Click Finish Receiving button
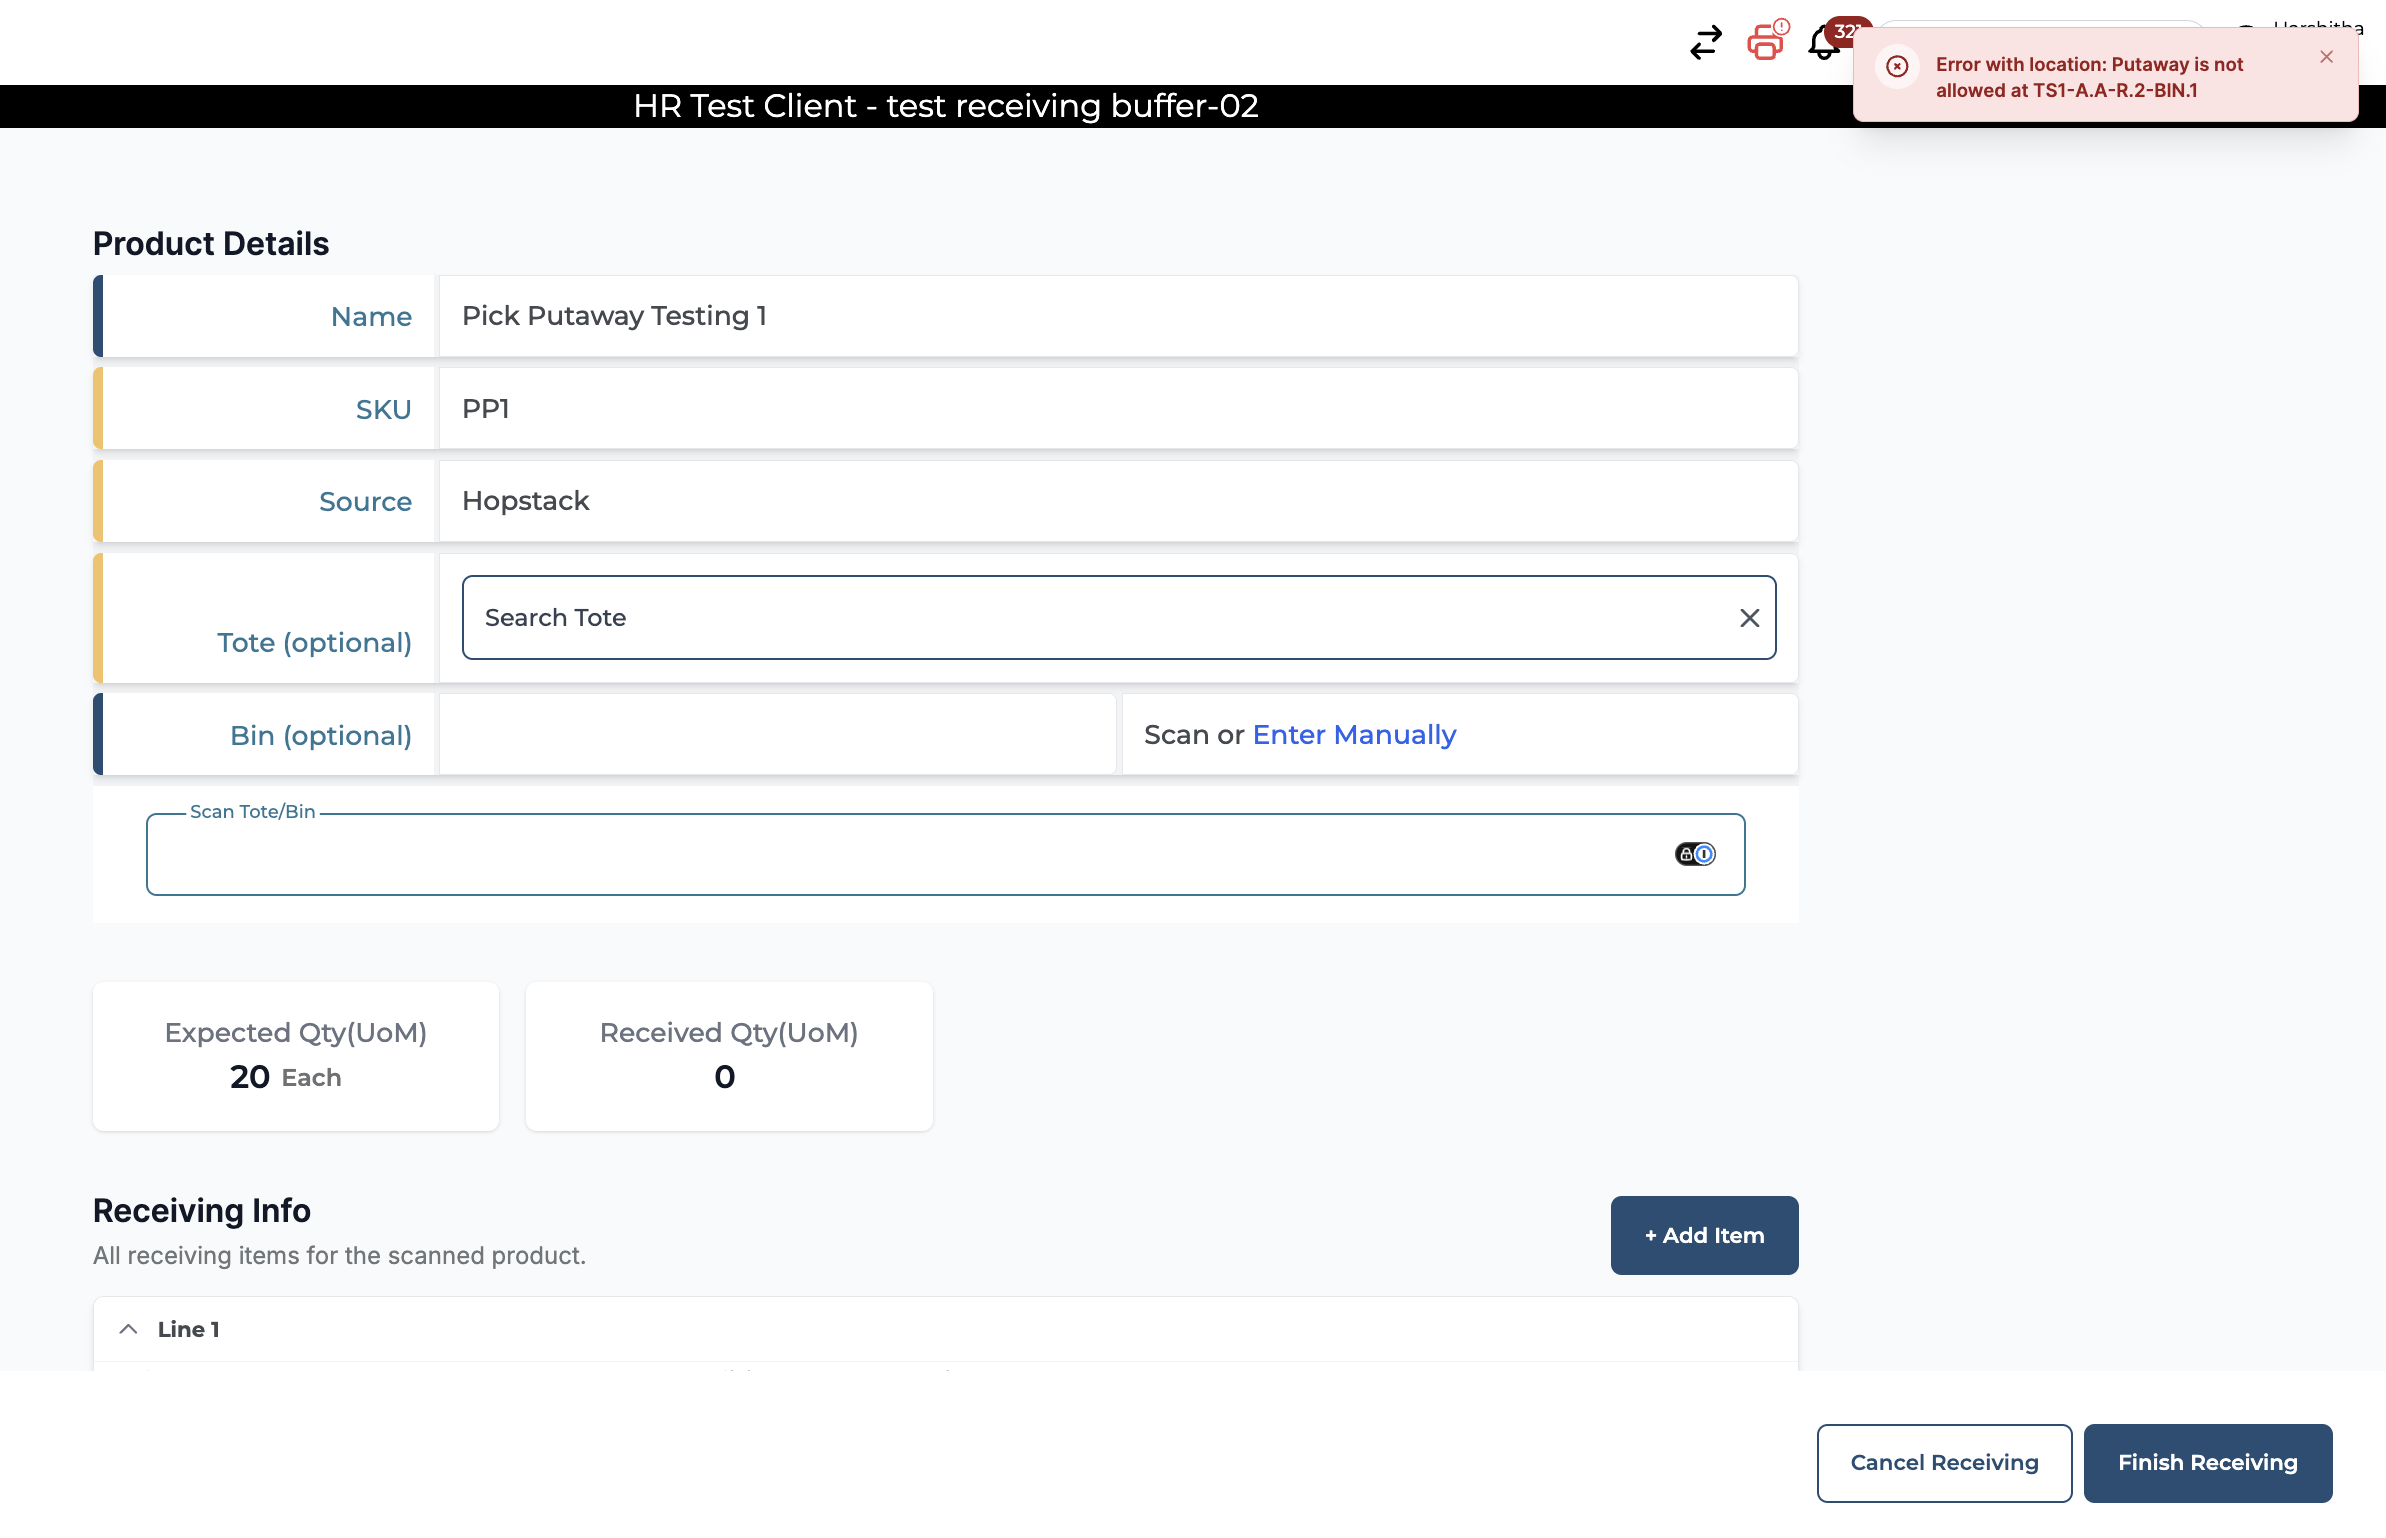Image resolution: width=2386 pixels, height=1538 pixels. pos(2208,1463)
